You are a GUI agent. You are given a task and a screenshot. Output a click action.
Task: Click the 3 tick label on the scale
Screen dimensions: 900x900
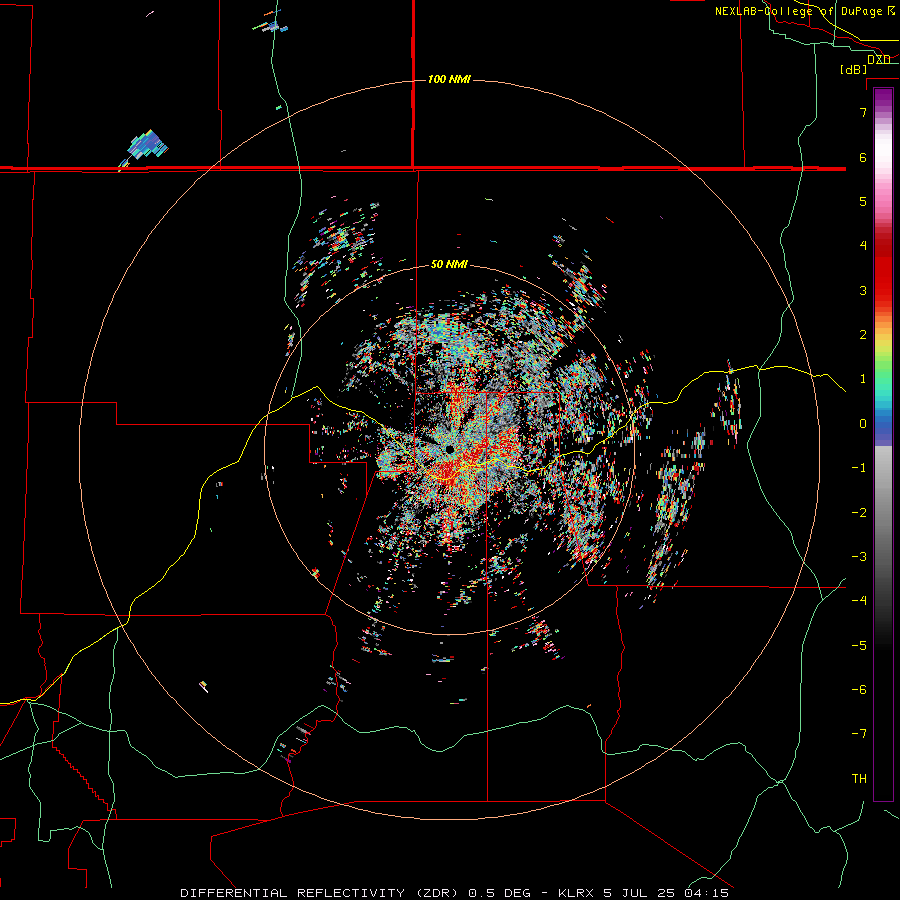863,290
